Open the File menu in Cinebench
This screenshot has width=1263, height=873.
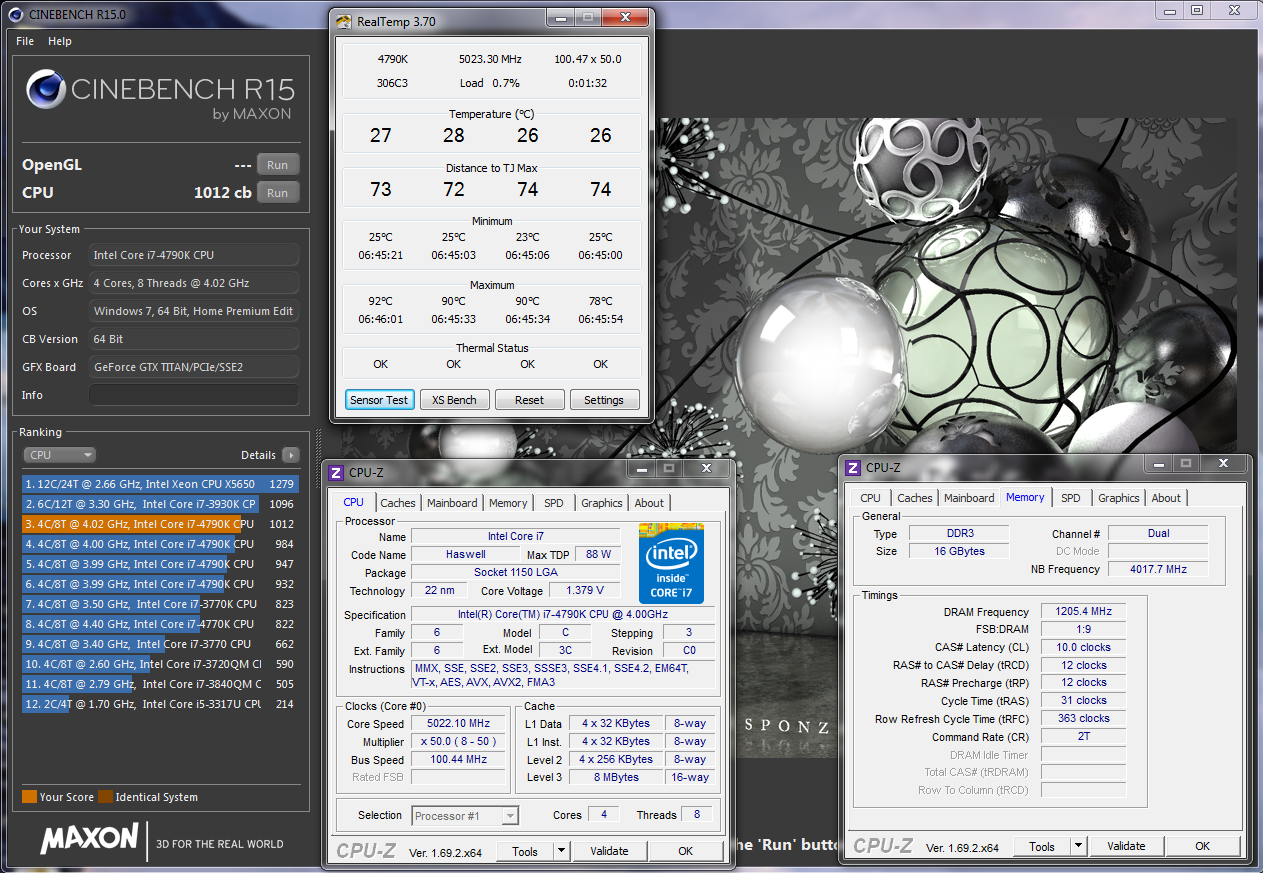click(25, 41)
